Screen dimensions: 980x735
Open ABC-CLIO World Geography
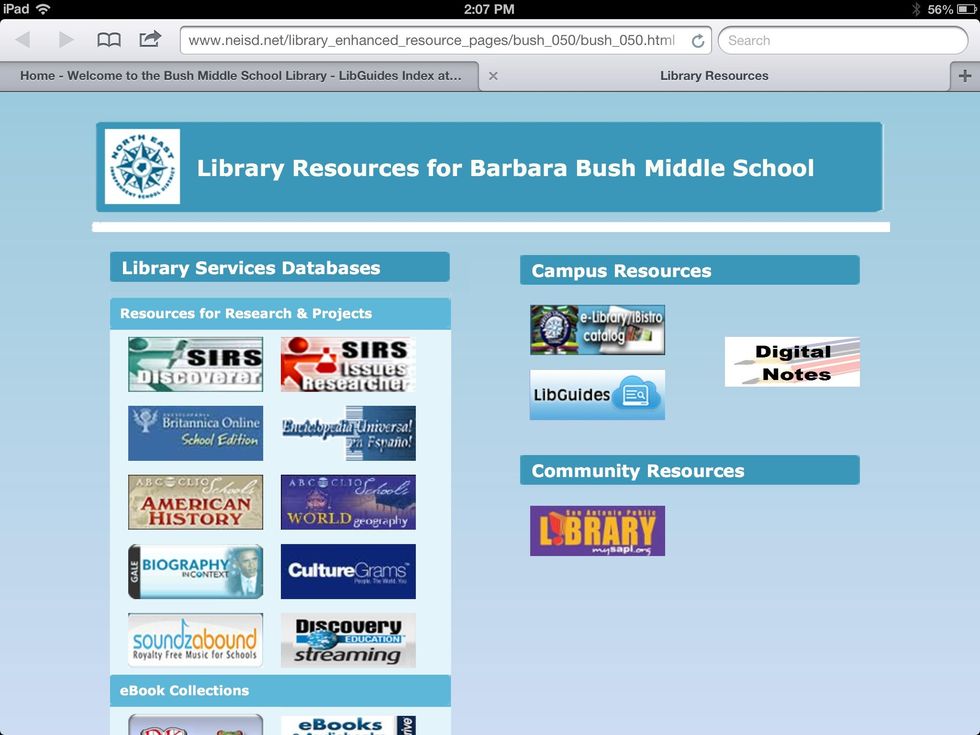coord(348,502)
